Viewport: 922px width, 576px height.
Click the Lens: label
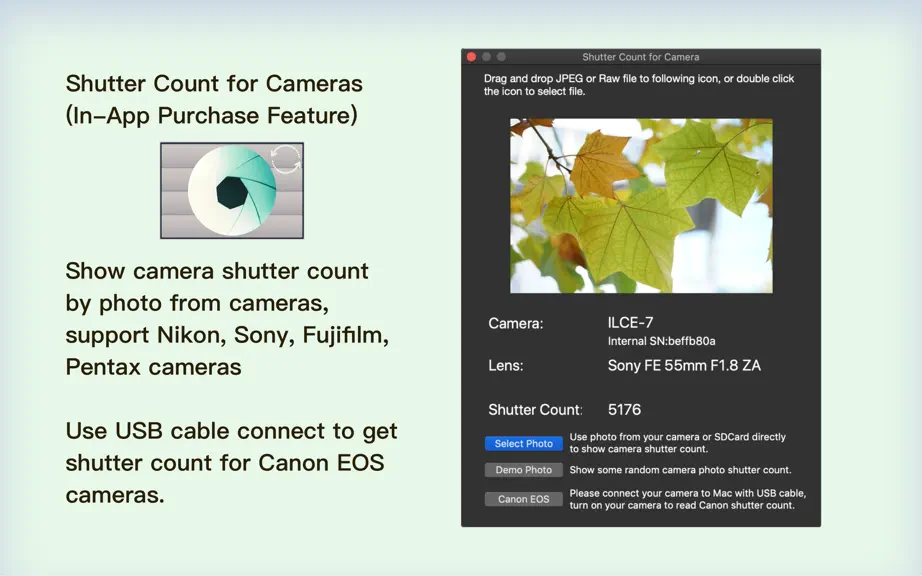coord(506,366)
